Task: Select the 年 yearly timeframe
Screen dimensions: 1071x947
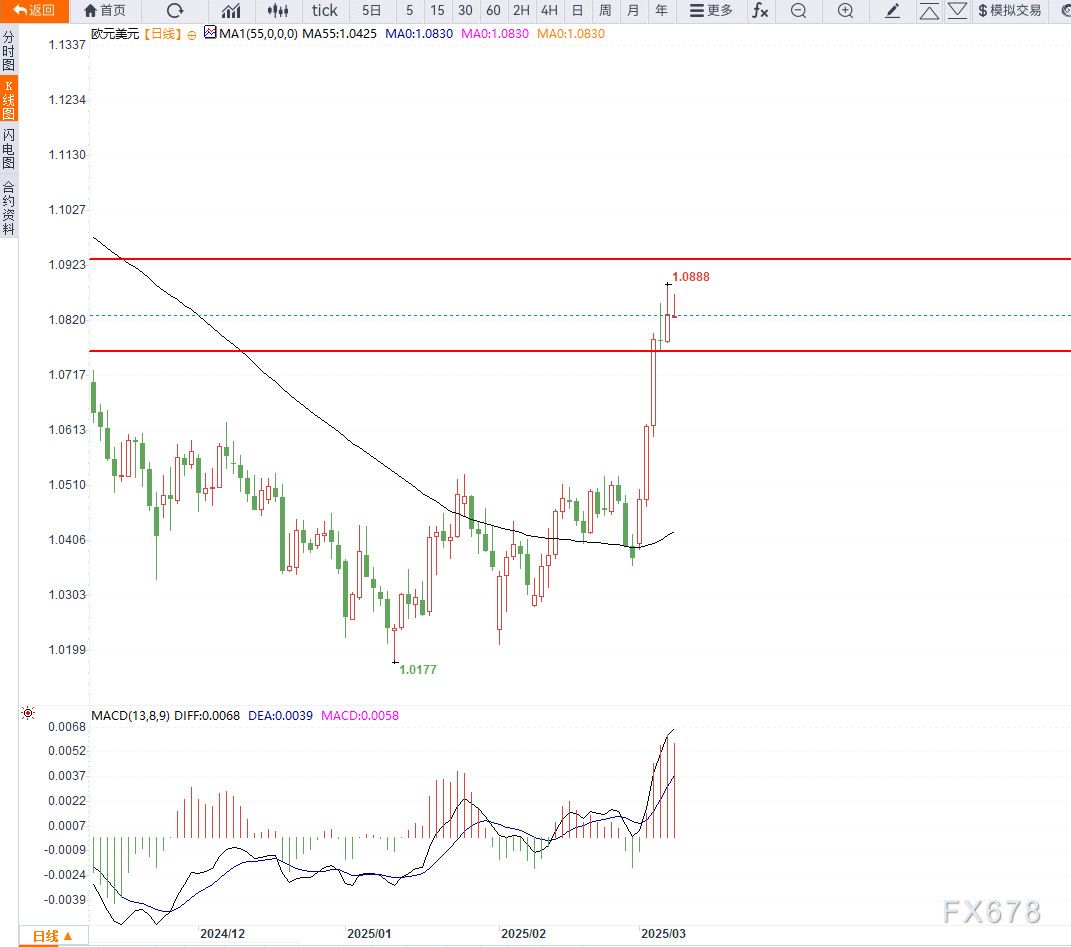Action: [661, 10]
